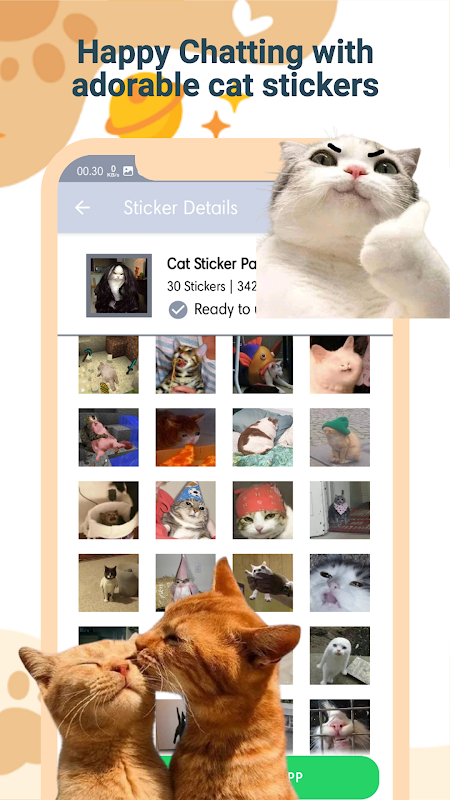Tap the back arrow in Sticker Details
Viewport: 450px width, 800px height.
(82, 208)
